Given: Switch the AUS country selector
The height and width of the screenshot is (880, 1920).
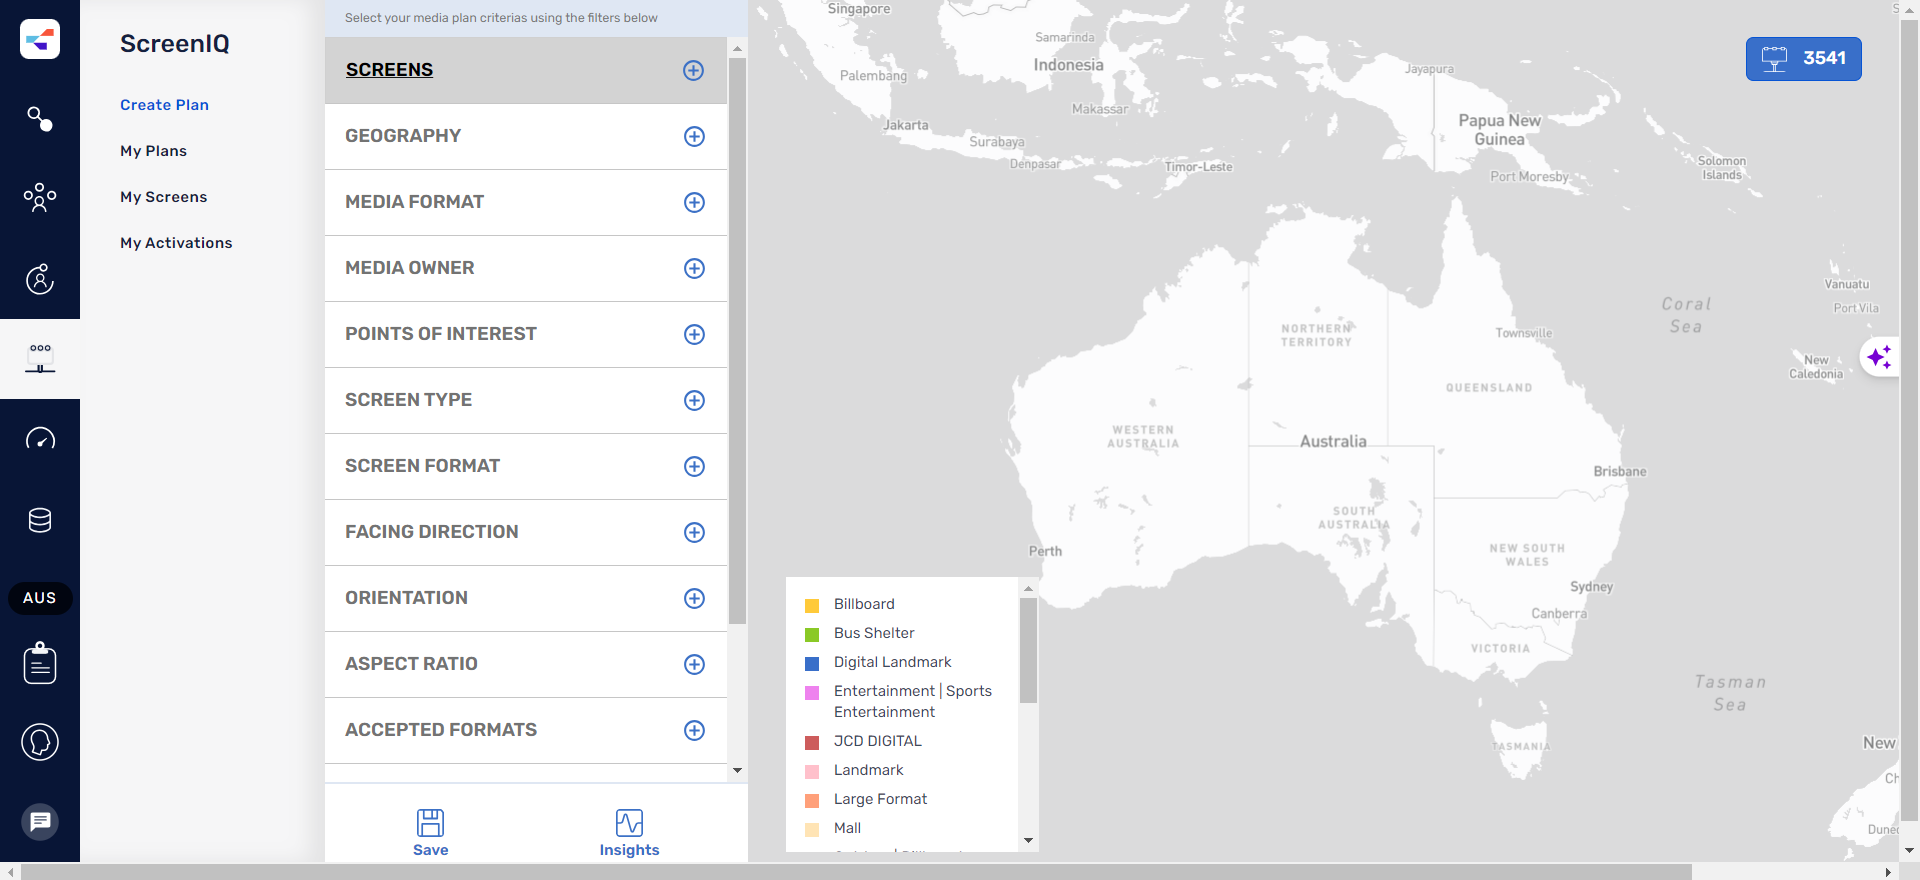Looking at the screenshot, I should coord(40,598).
